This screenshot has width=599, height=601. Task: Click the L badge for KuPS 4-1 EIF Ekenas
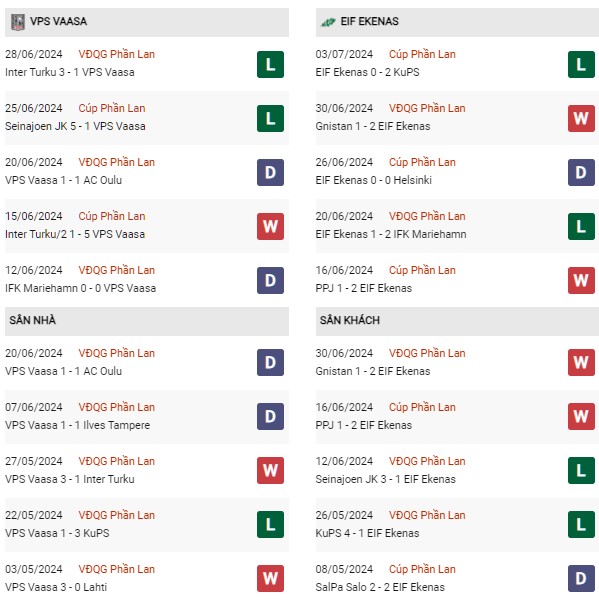pos(581,524)
